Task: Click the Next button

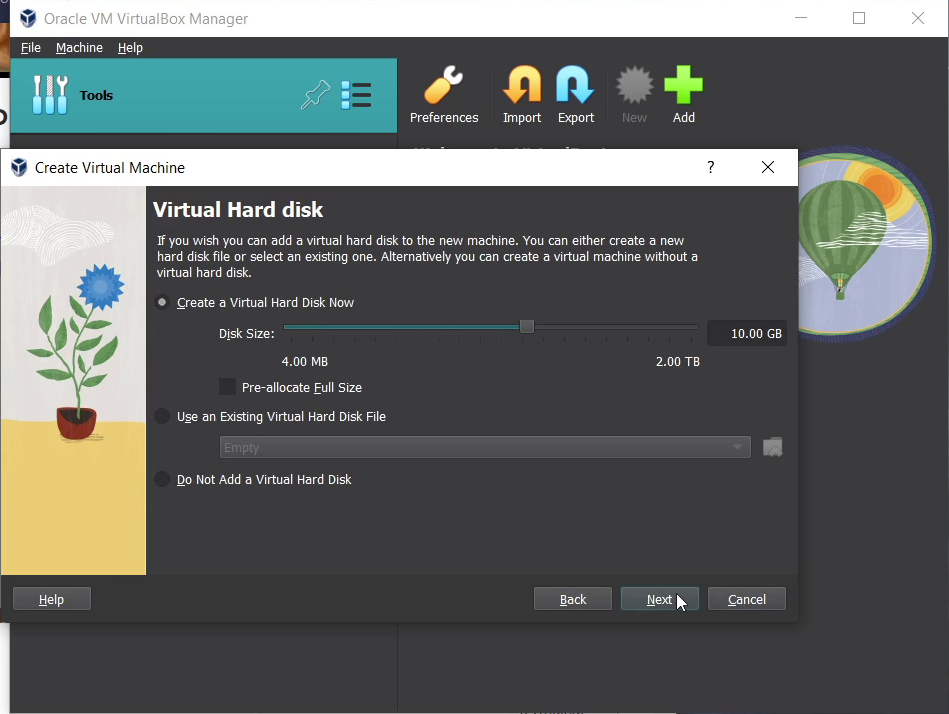Action: click(659, 599)
